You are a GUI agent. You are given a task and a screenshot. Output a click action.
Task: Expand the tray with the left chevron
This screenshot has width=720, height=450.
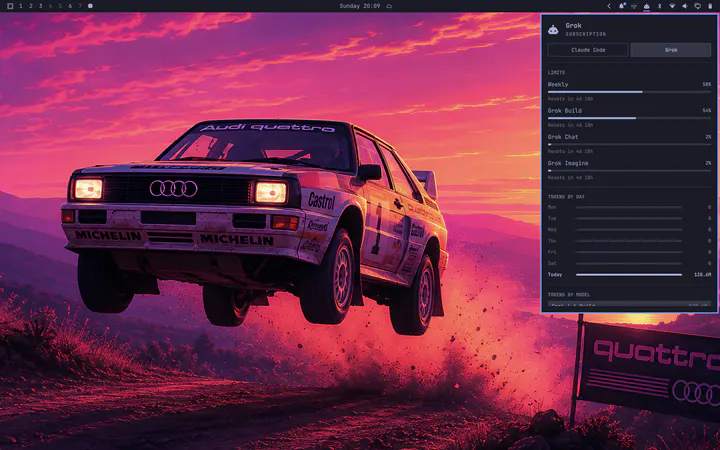[x=609, y=6]
